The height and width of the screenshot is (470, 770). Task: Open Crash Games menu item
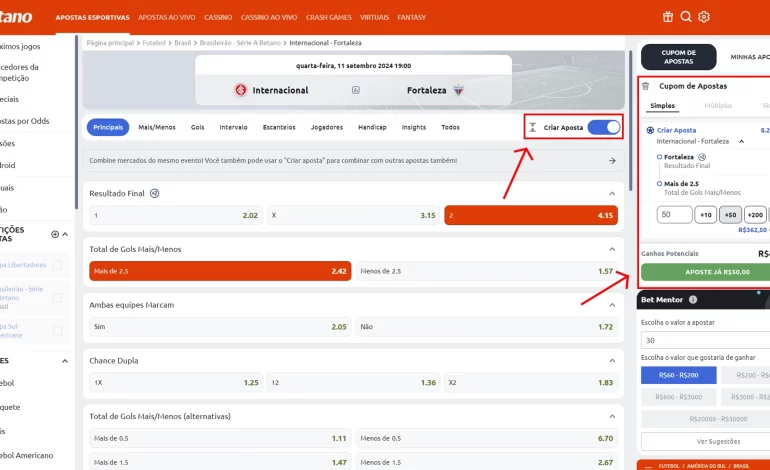click(329, 18)
